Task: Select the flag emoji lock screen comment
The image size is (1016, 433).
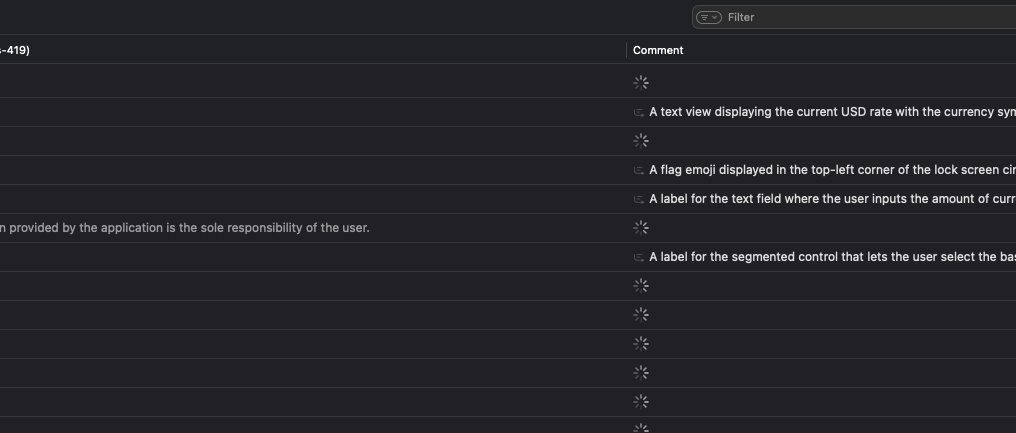Action: tap(832, 170)
